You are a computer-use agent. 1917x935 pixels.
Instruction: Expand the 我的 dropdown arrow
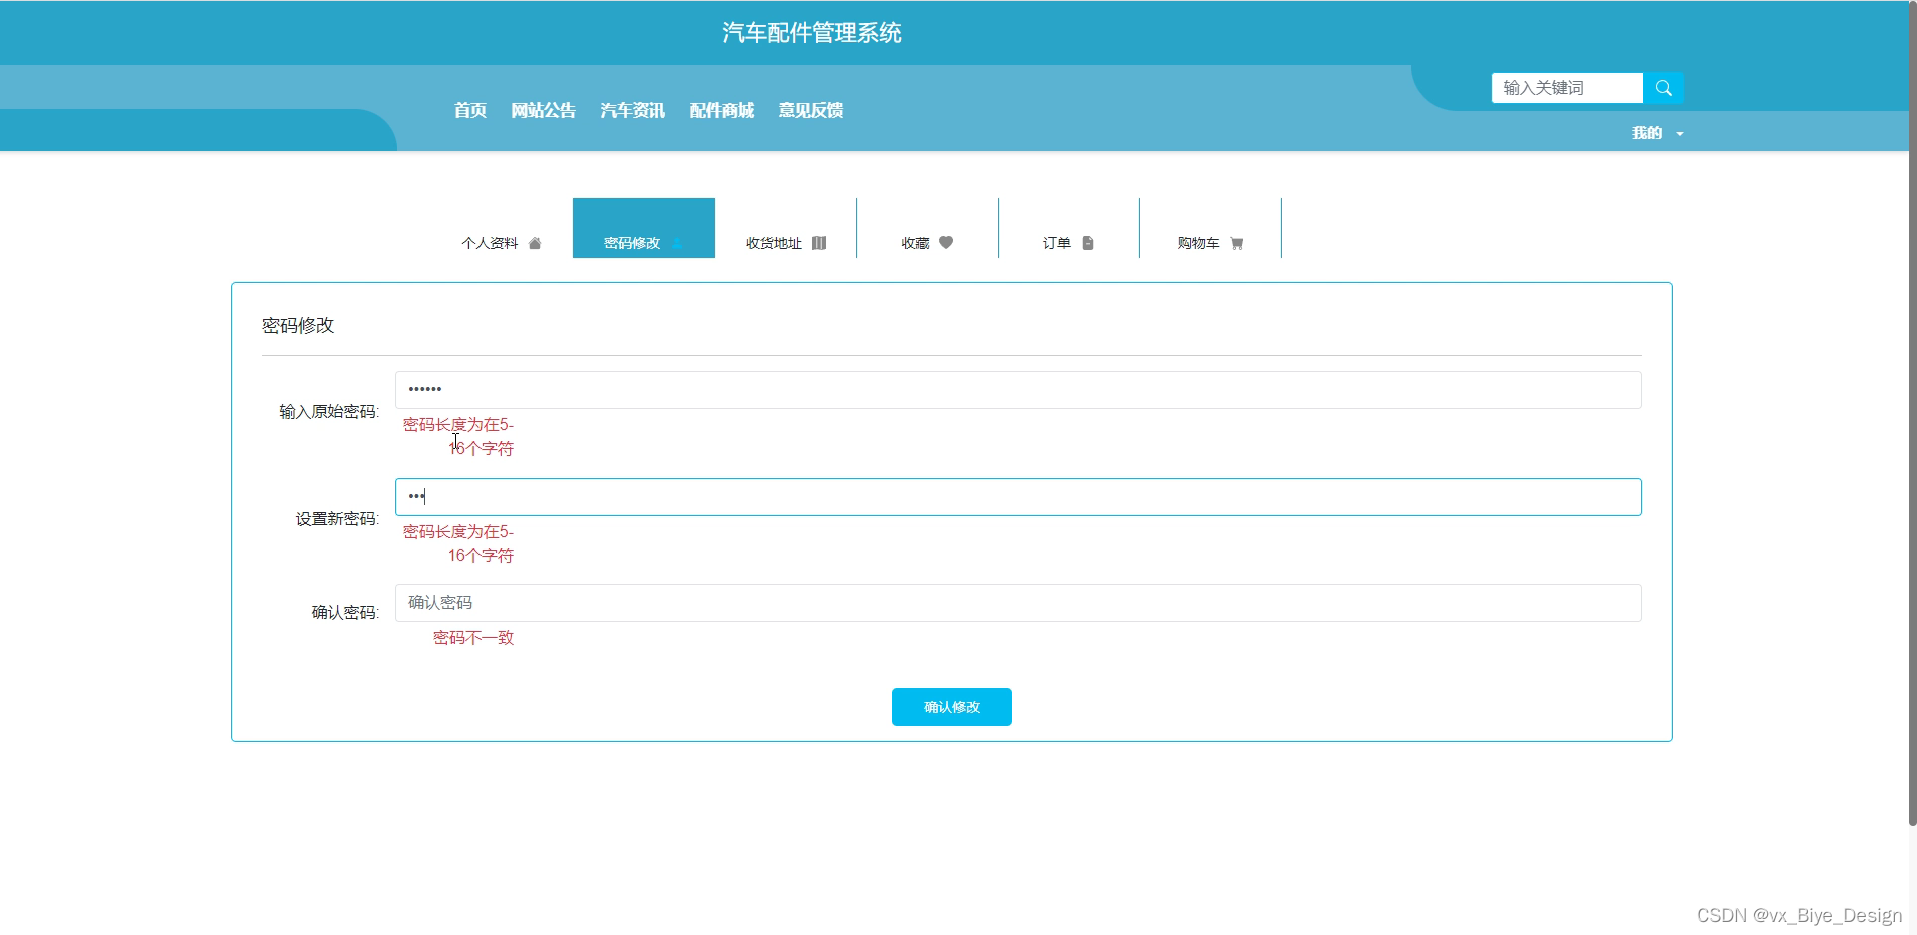(x=1680, y=134)
